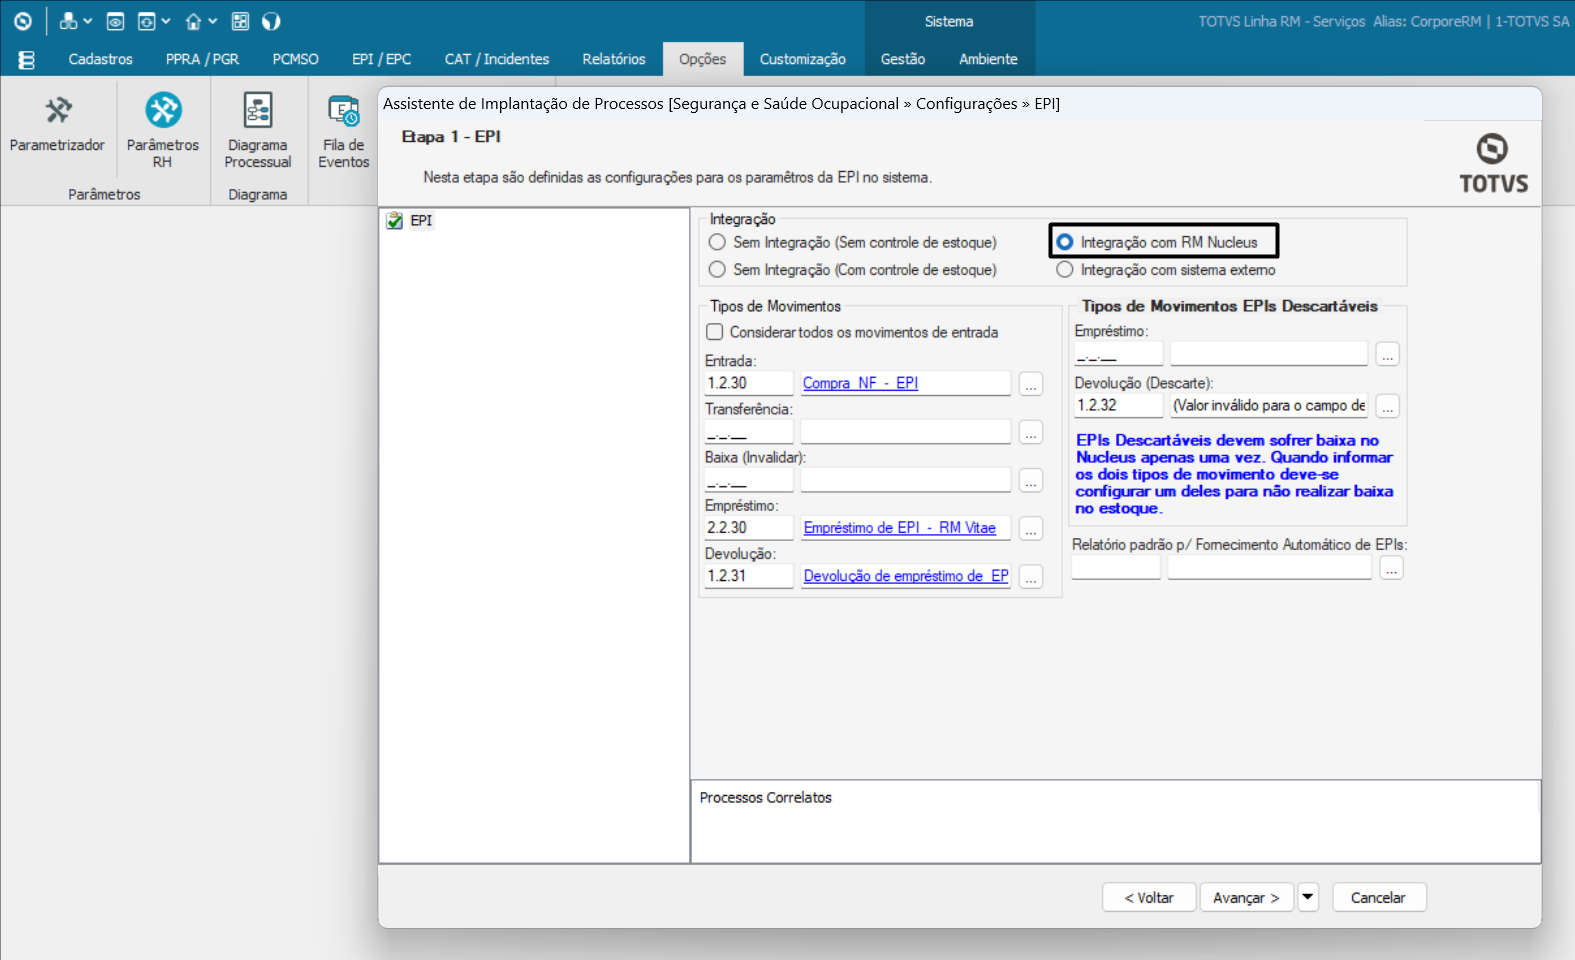Open the Parametrizador tool

click(x=57, y=125)
